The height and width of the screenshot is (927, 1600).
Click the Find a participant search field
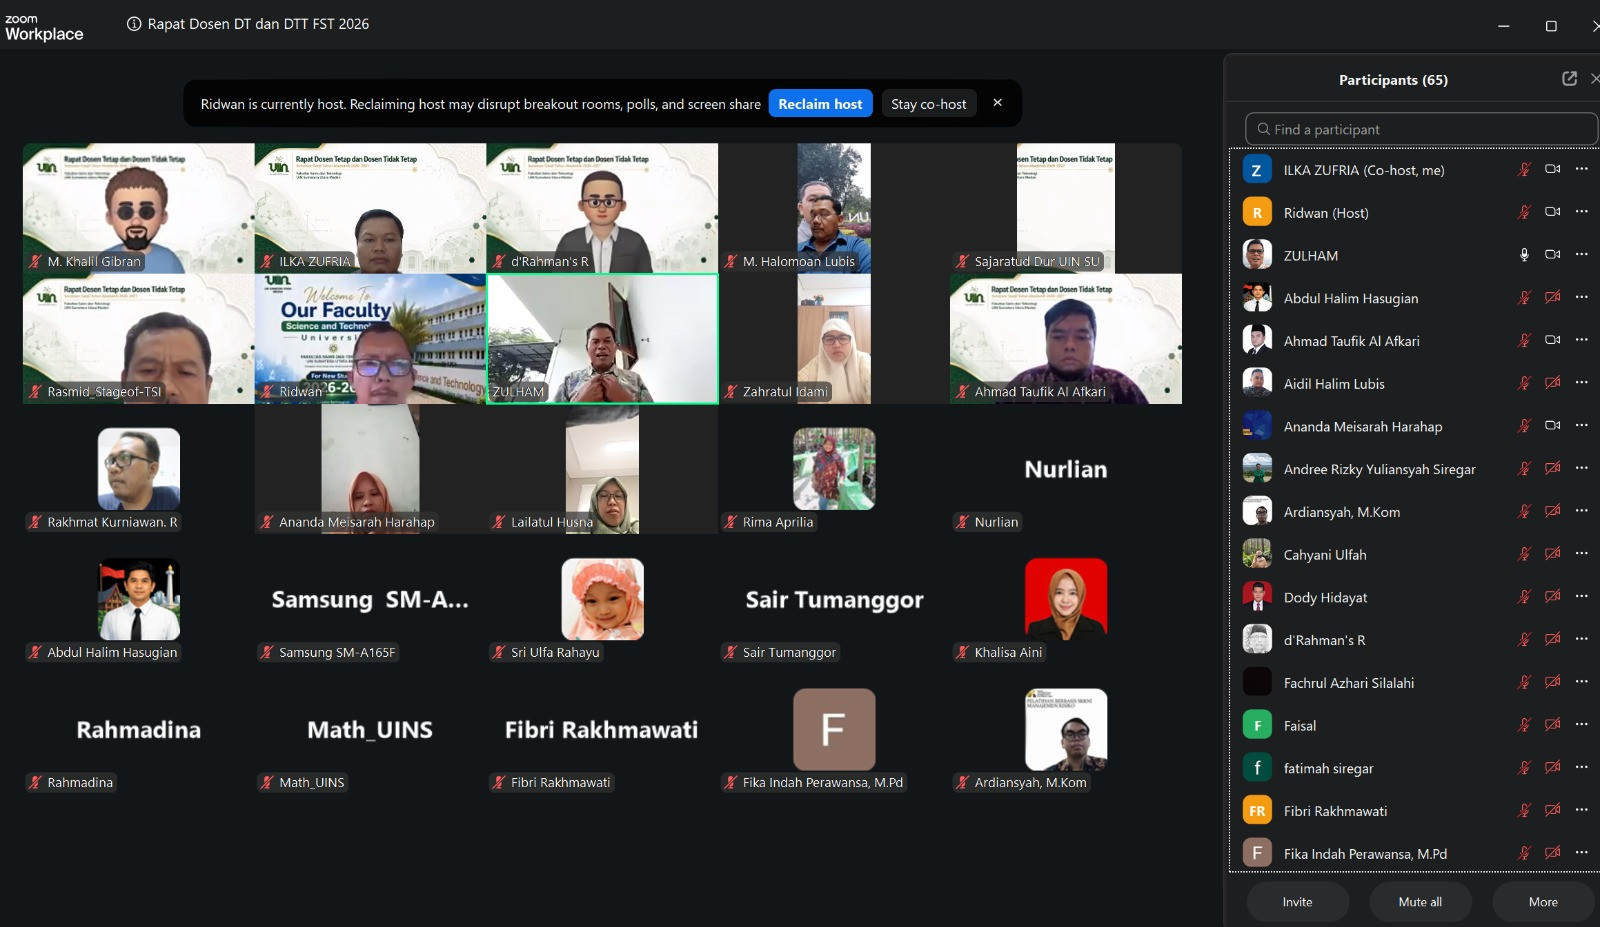1421,129
